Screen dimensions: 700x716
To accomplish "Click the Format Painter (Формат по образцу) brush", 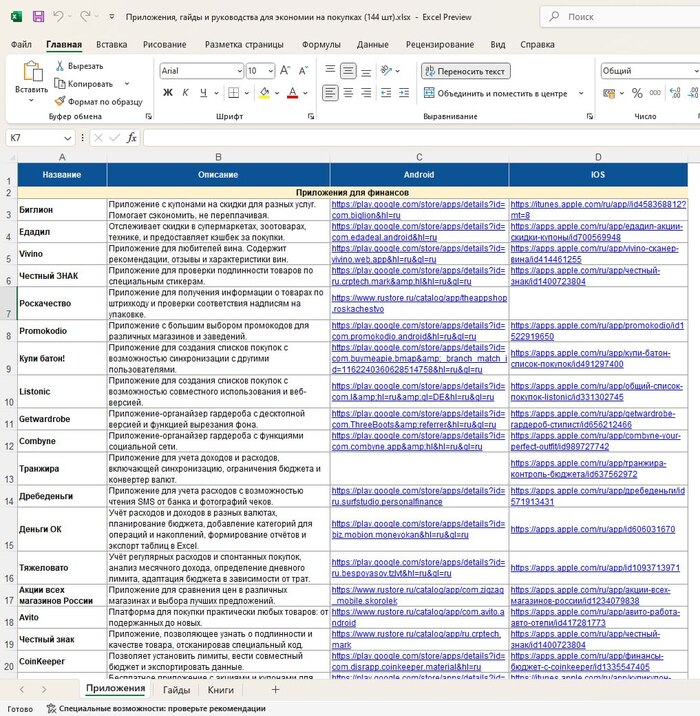I will coord(59,101).
